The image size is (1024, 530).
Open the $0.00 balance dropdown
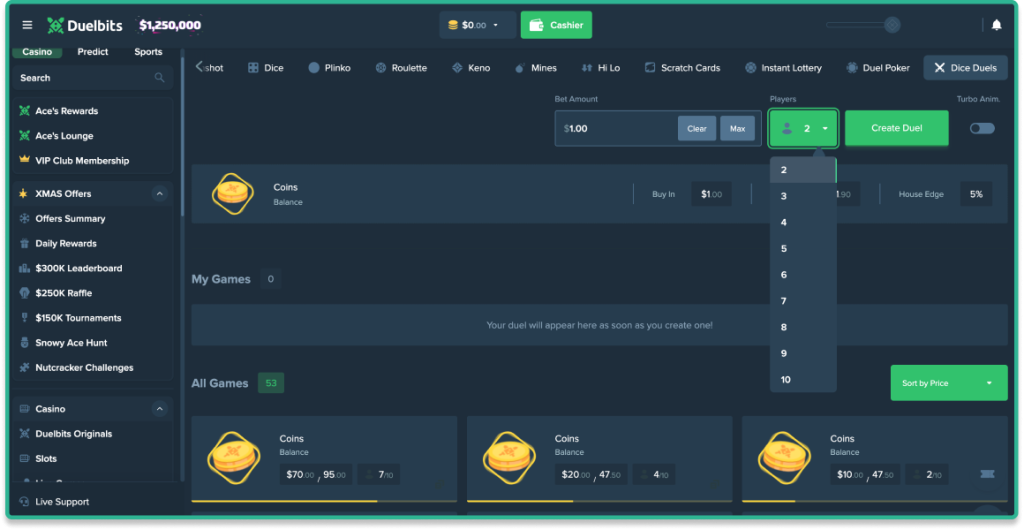tap(477, 25)
